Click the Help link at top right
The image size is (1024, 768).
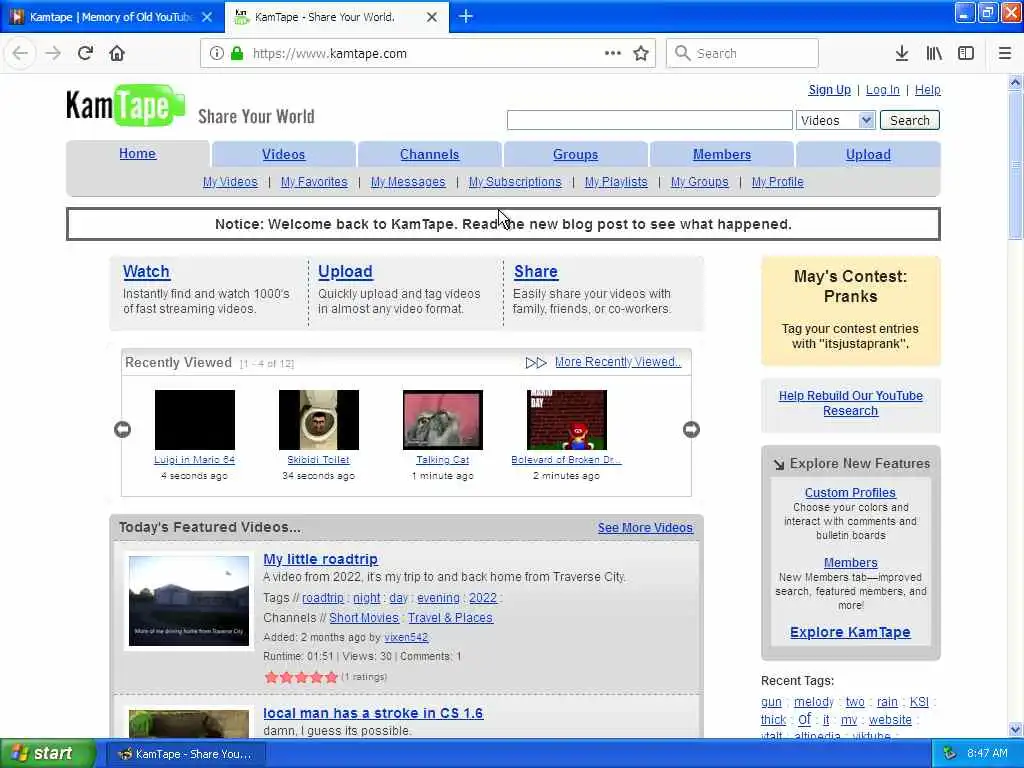(927, 90)
